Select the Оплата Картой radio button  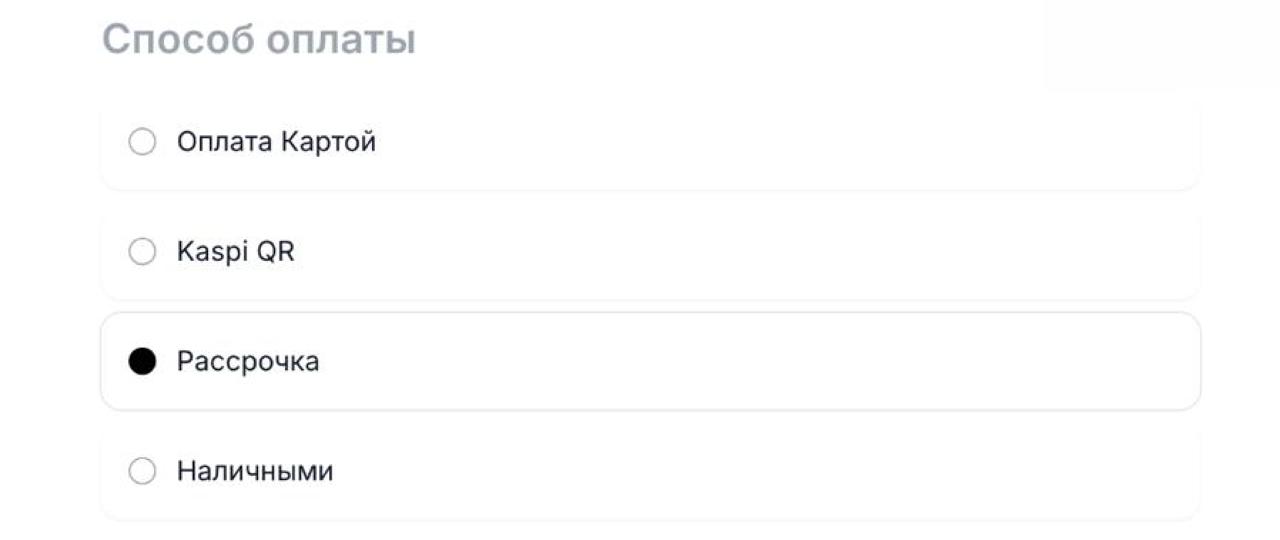[x=143, y=142]
